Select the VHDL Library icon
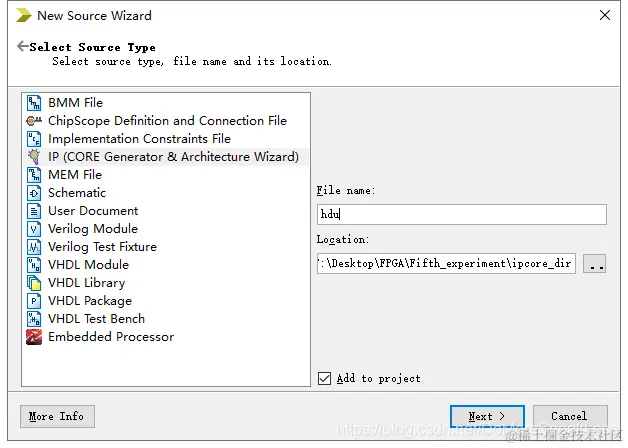Viewport: 628px width, 448px height. pos(34,283)
